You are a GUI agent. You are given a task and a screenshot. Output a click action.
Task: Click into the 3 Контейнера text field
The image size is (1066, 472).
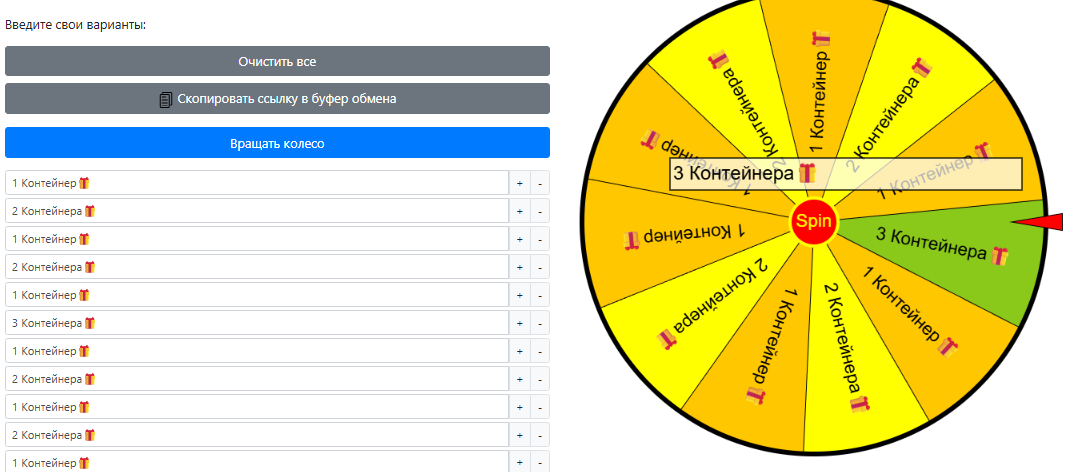click(257, 323)
